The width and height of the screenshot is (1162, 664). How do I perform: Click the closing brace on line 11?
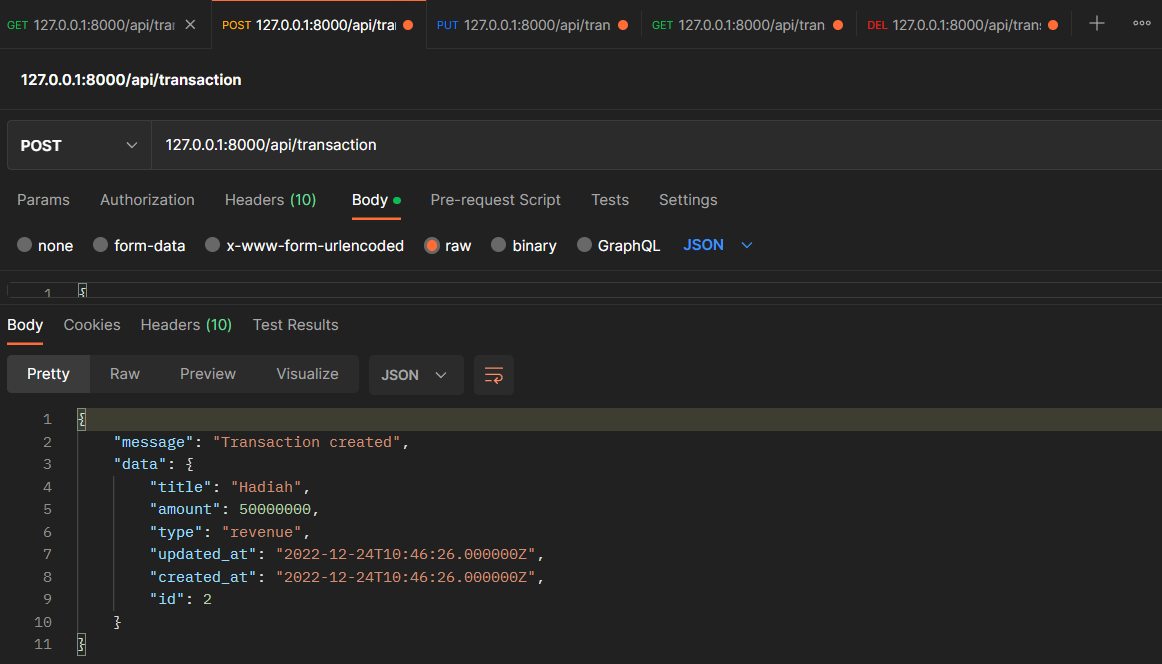[x=82, y=644]
